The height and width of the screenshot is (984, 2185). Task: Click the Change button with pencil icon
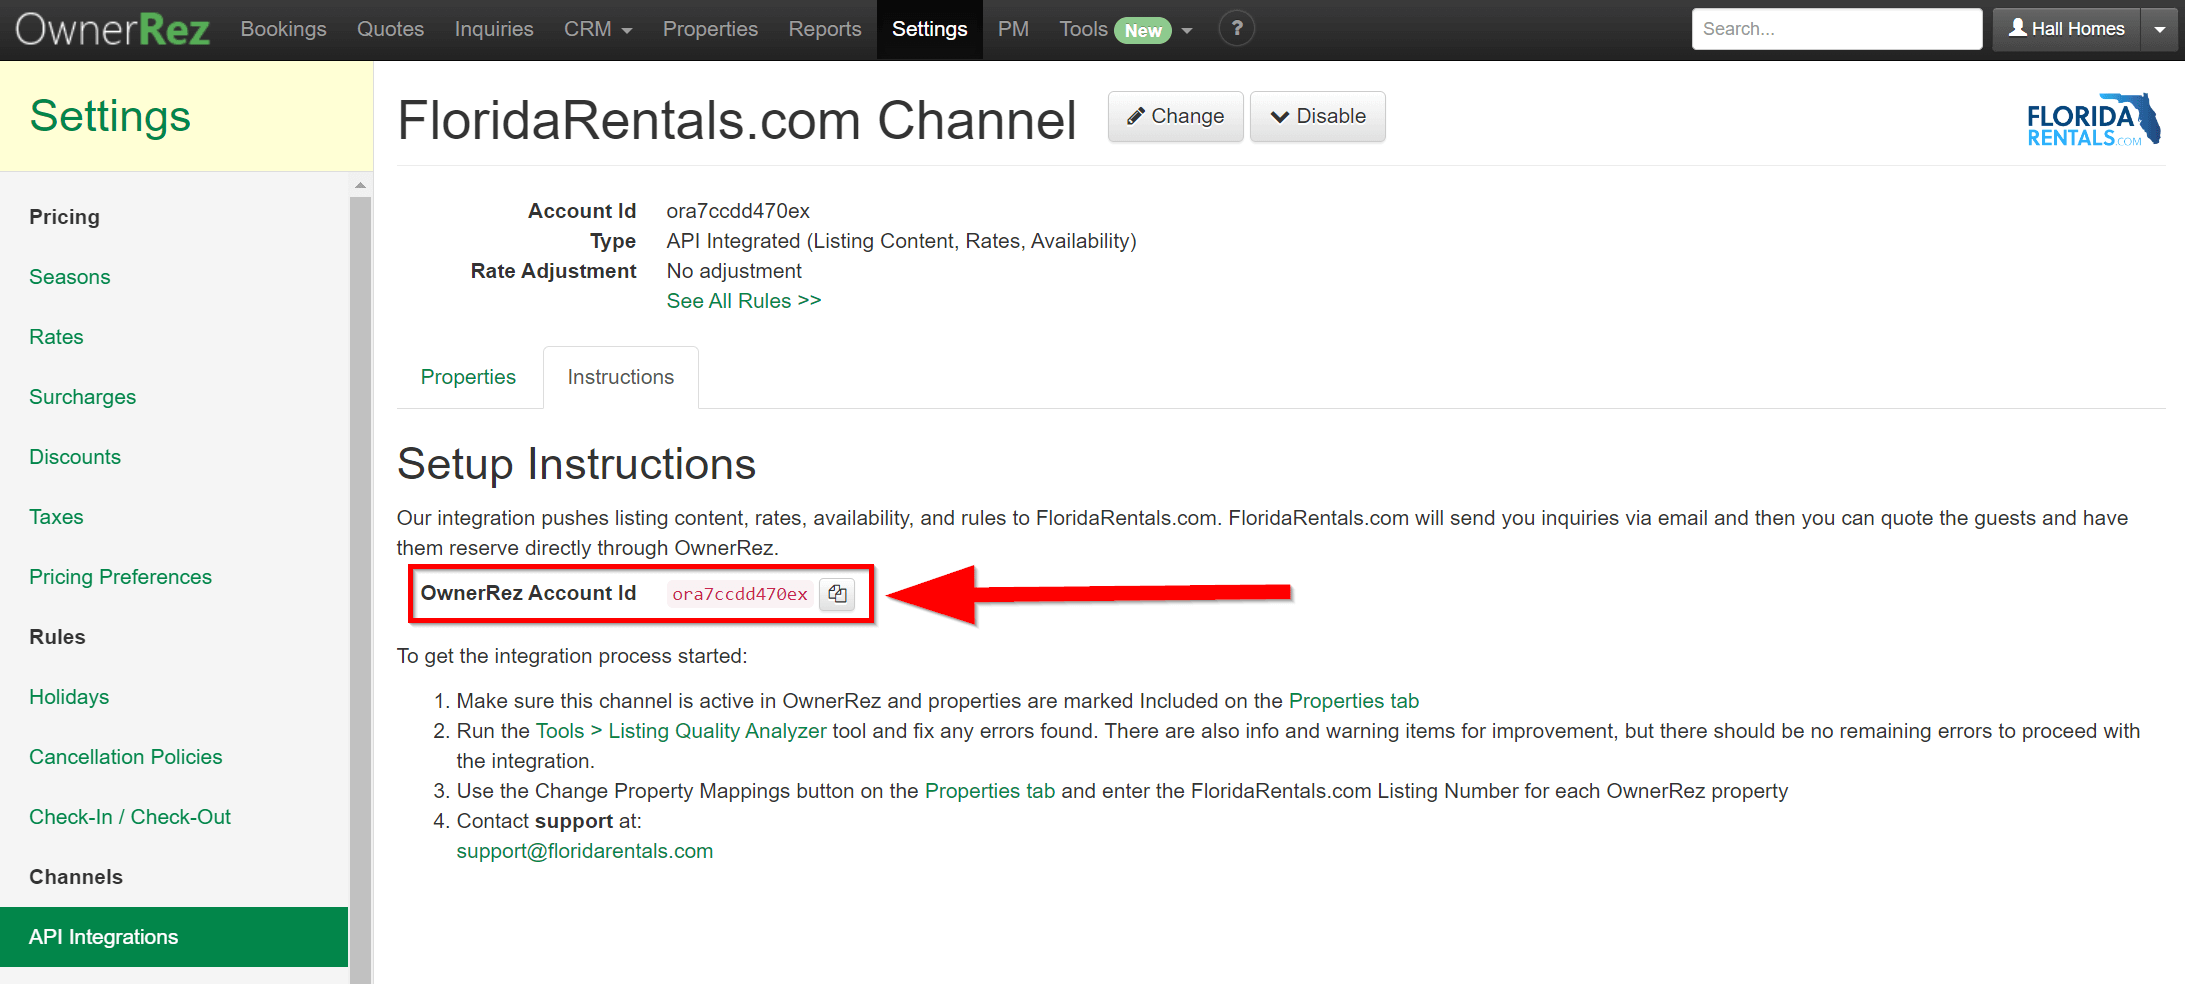pos(1175,116)
